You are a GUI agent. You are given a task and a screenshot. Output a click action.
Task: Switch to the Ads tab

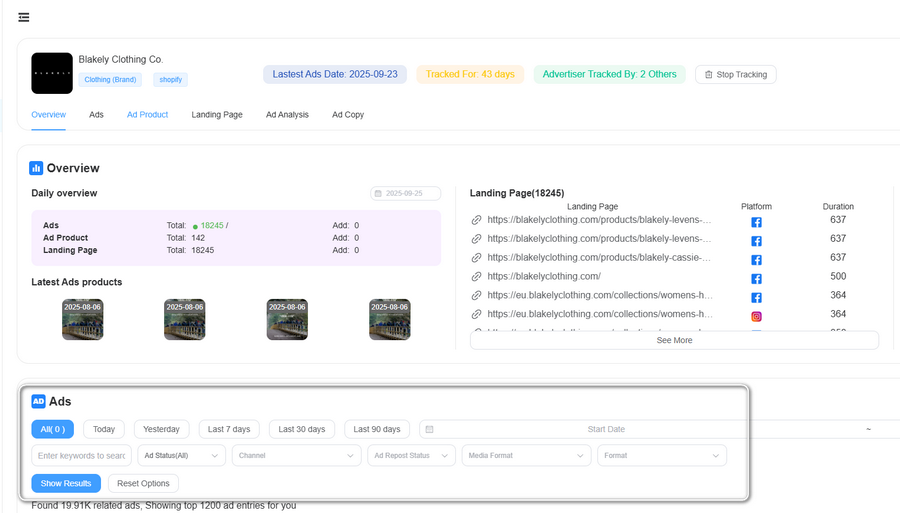(x=96, y=115)
